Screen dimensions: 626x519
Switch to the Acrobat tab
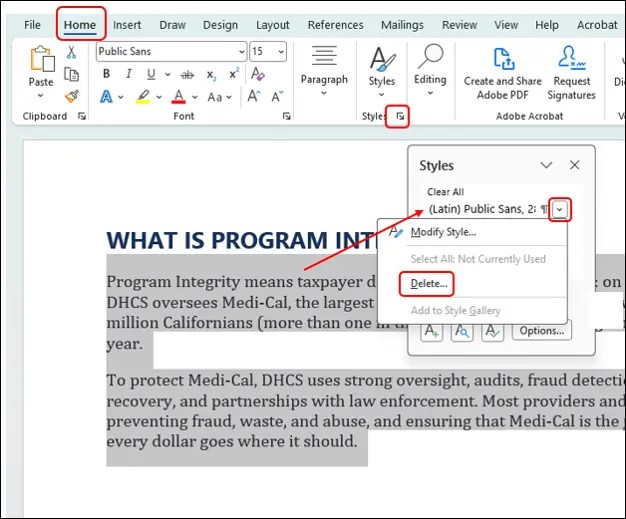[x=597, y=25]
